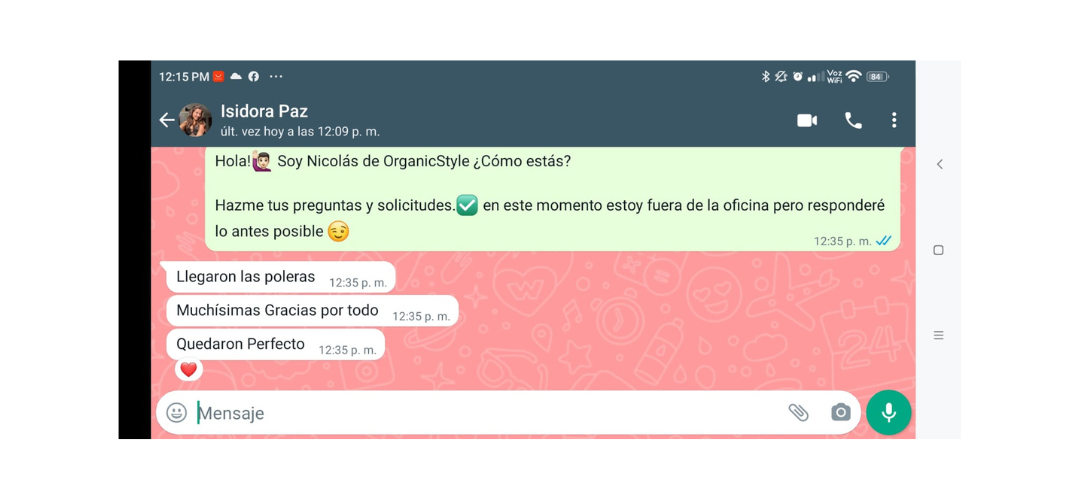Open Isidora Paz profile photo
This screenshot has width=1080, height=500.
point(196,121)
